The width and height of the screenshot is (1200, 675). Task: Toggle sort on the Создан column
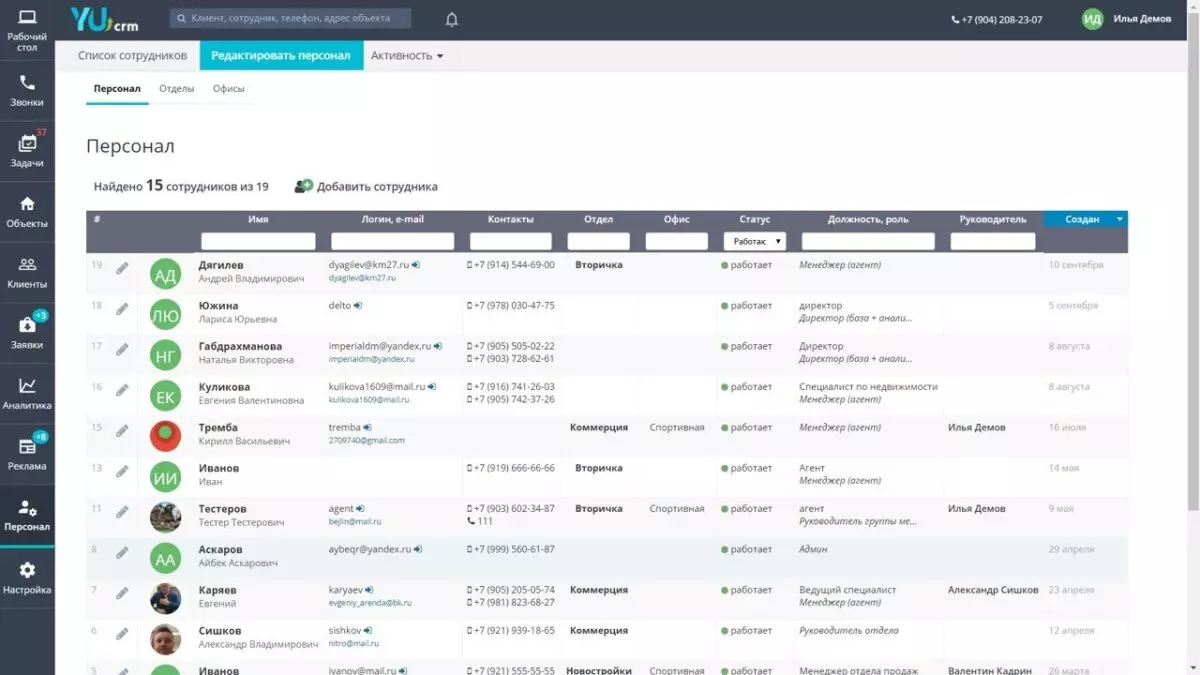[1086, 219]
